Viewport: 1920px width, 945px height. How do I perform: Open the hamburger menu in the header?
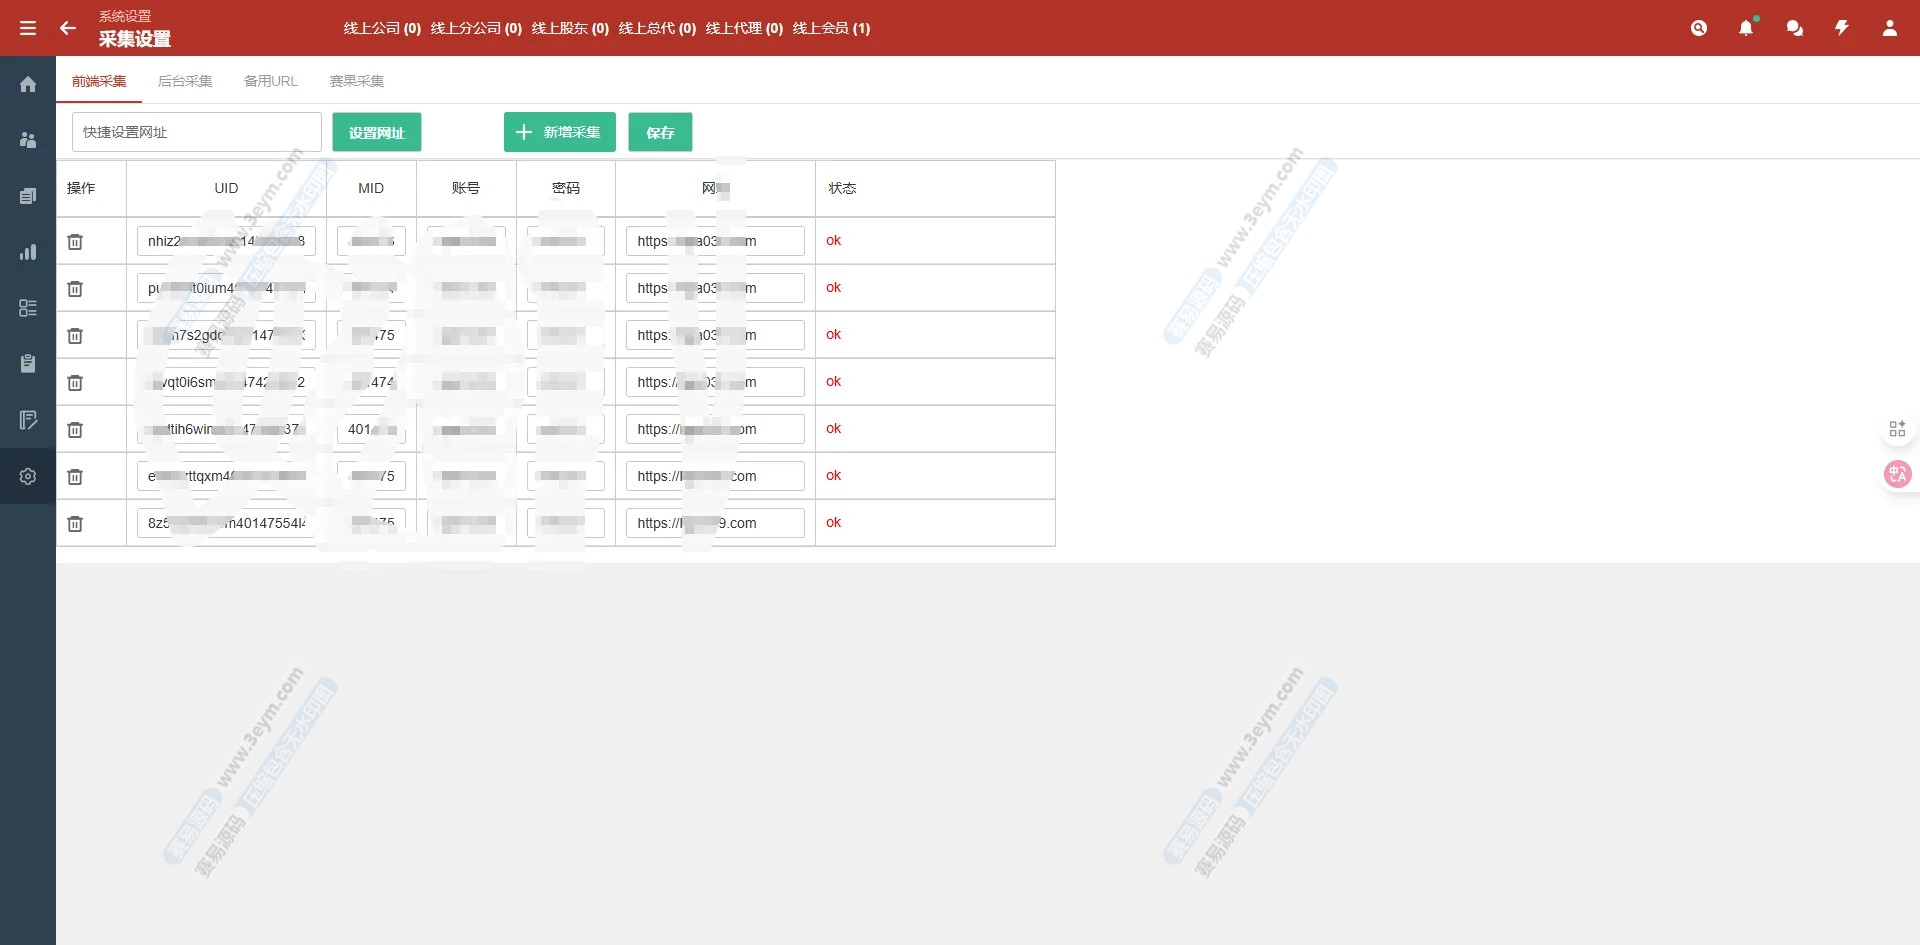pyautogui.click(x=28, y=28)
